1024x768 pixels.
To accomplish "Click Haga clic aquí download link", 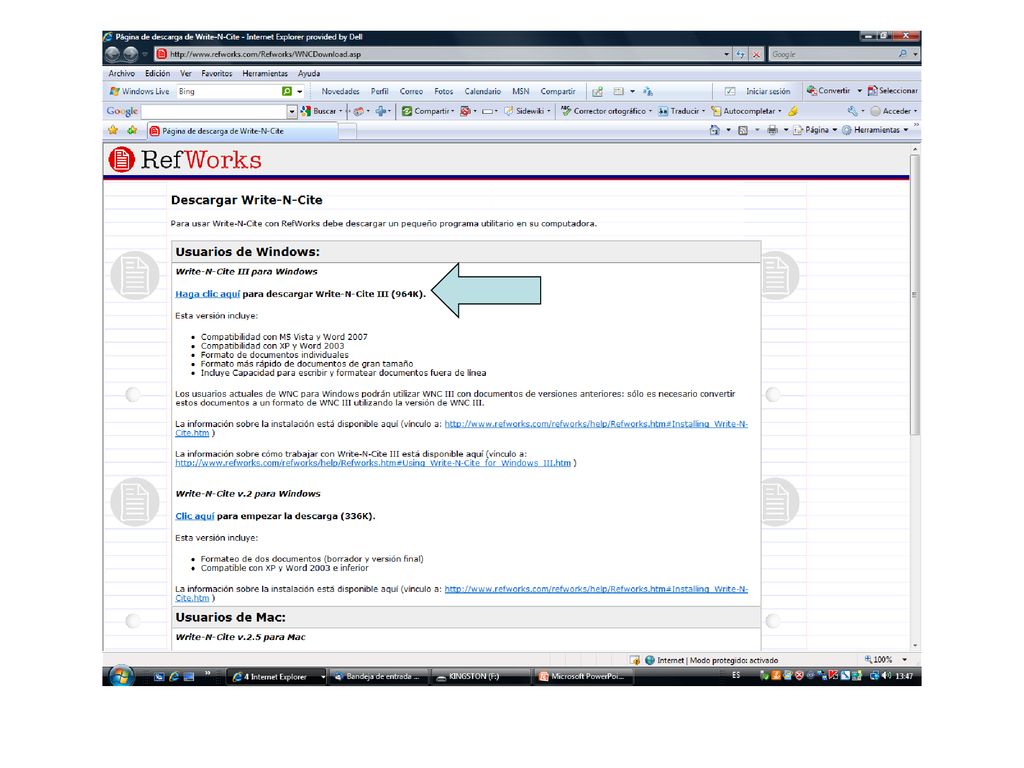I will pyautogui.click(x=208, y=294).
